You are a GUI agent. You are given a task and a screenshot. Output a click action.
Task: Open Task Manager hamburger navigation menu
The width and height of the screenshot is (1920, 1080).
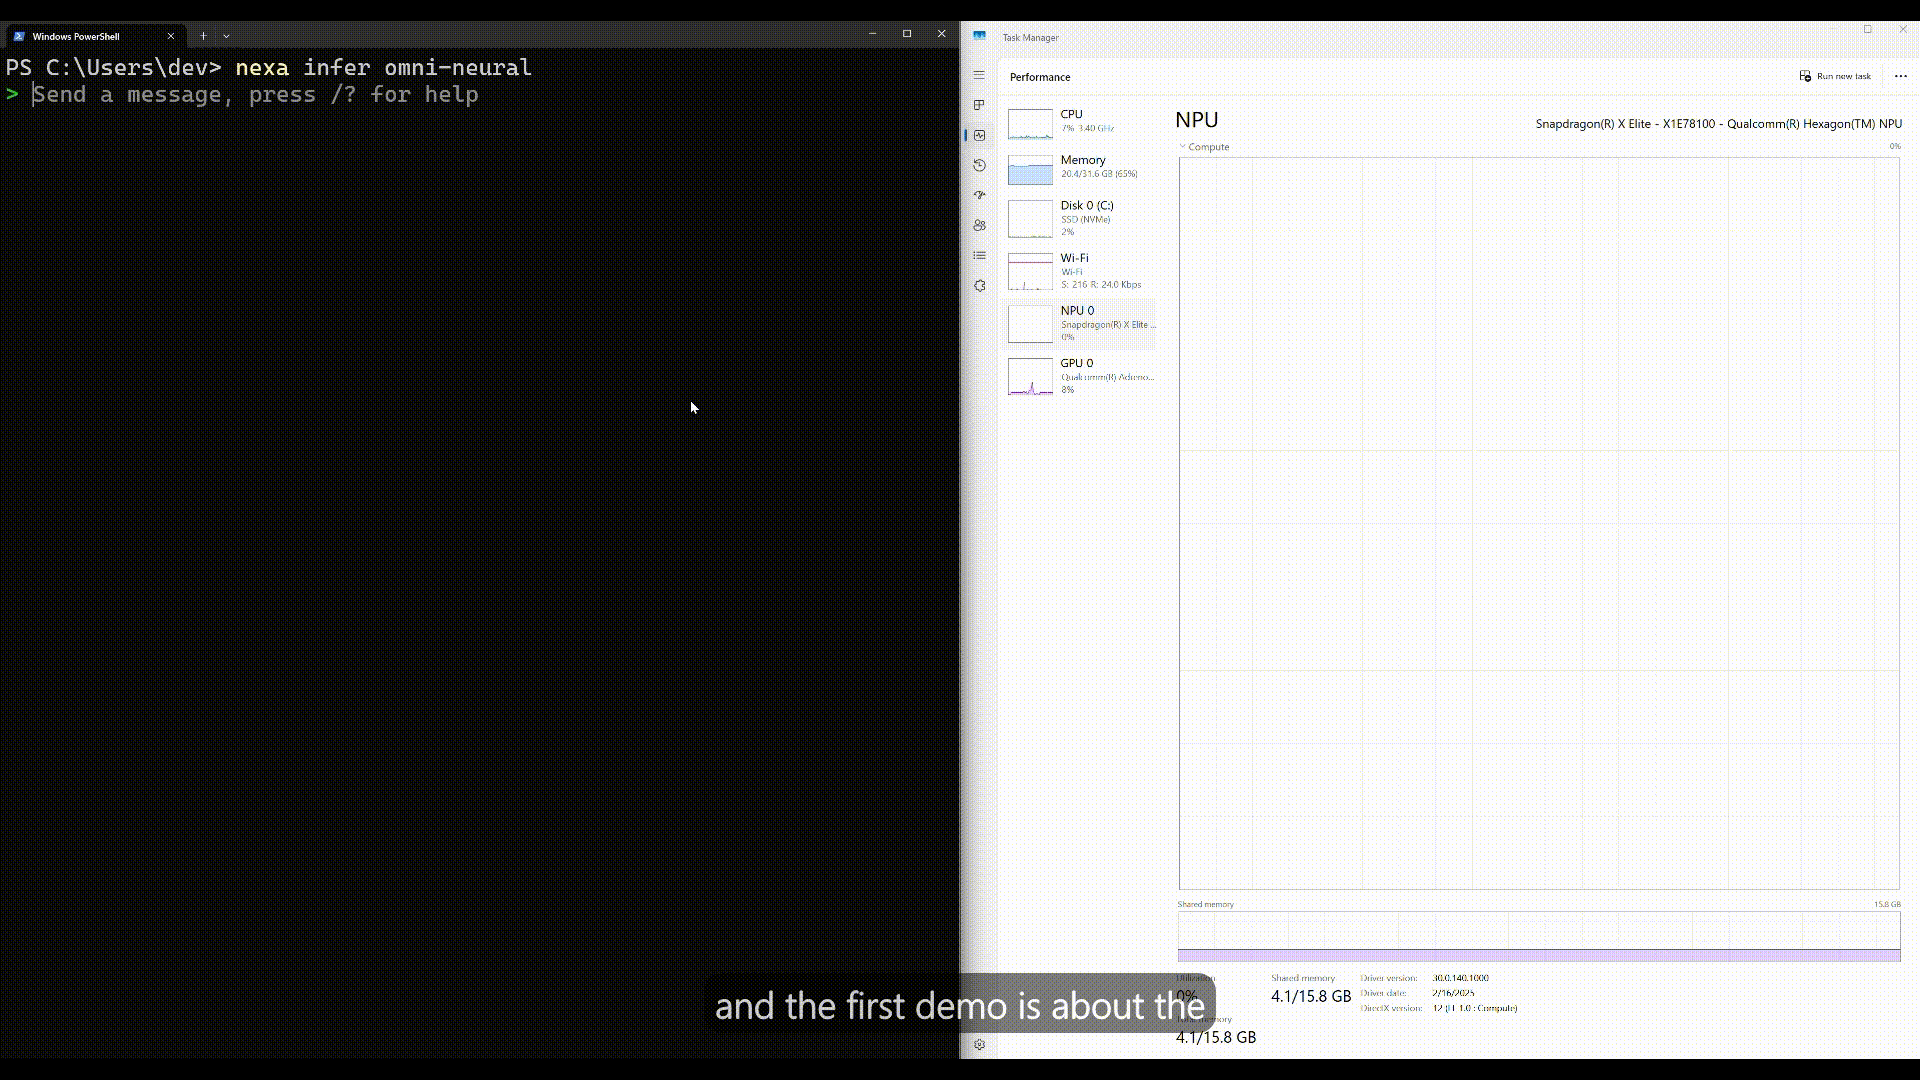tap(979, 75)
